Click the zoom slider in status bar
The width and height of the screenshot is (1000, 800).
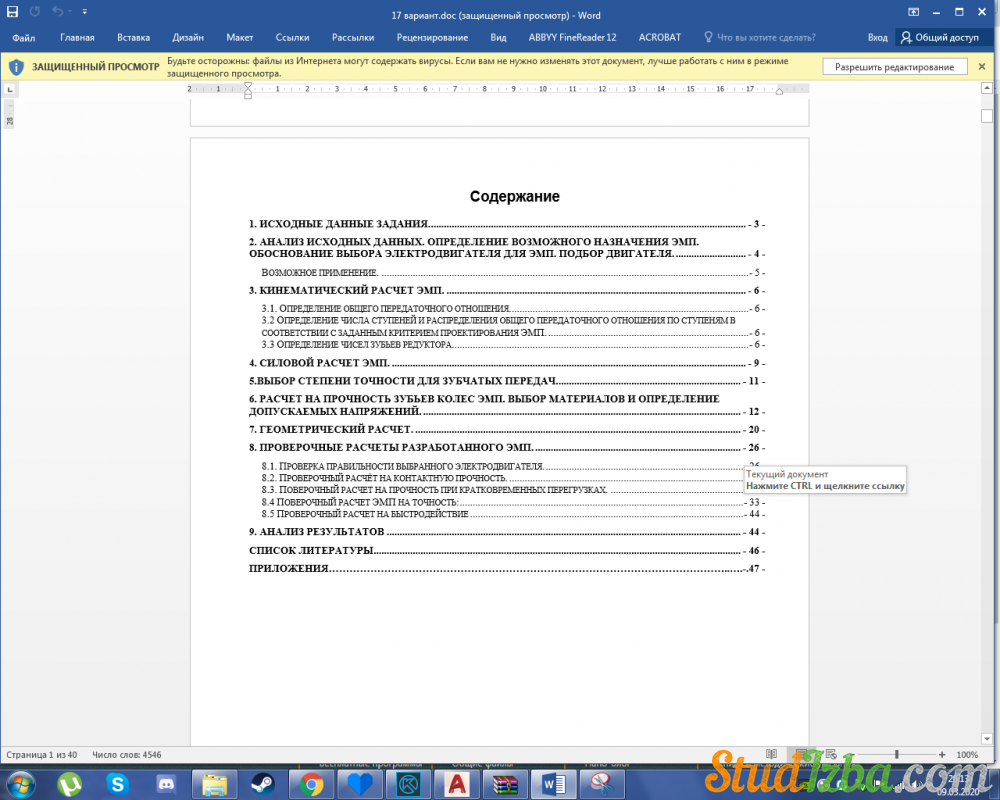(897, 754)
